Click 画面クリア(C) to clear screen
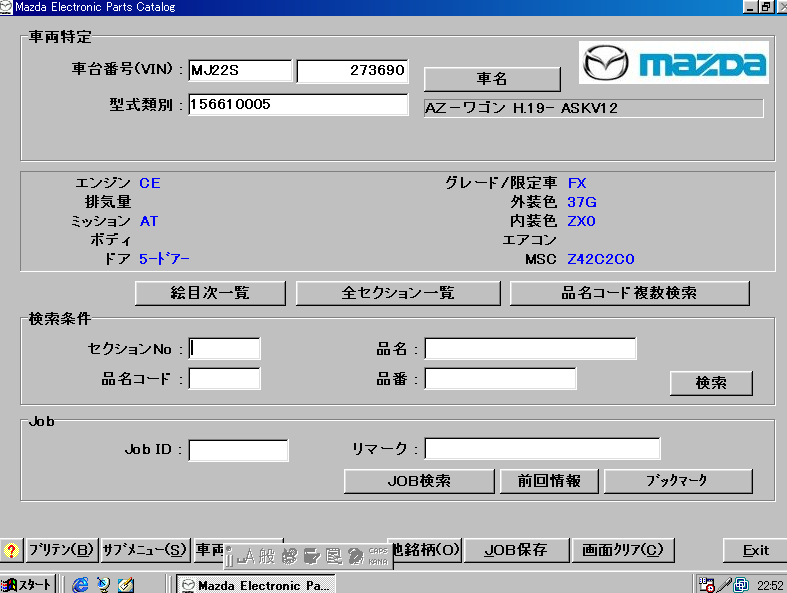This screenshot has width=787, height=593. [622, 550]
